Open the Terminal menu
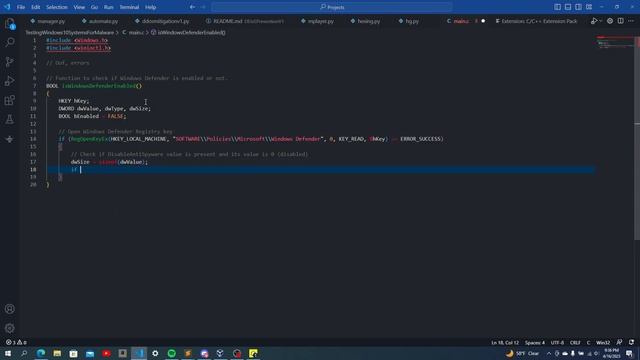 point(129,7)
